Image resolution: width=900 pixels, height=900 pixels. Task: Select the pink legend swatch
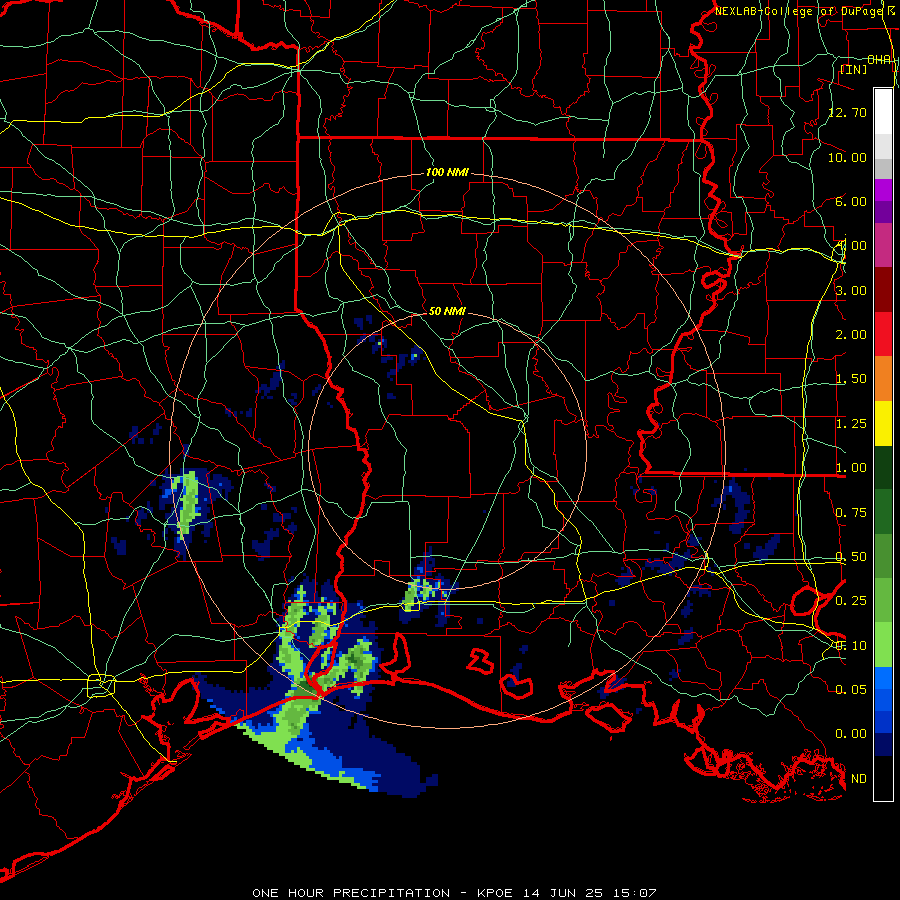click(x=883, y=246)
